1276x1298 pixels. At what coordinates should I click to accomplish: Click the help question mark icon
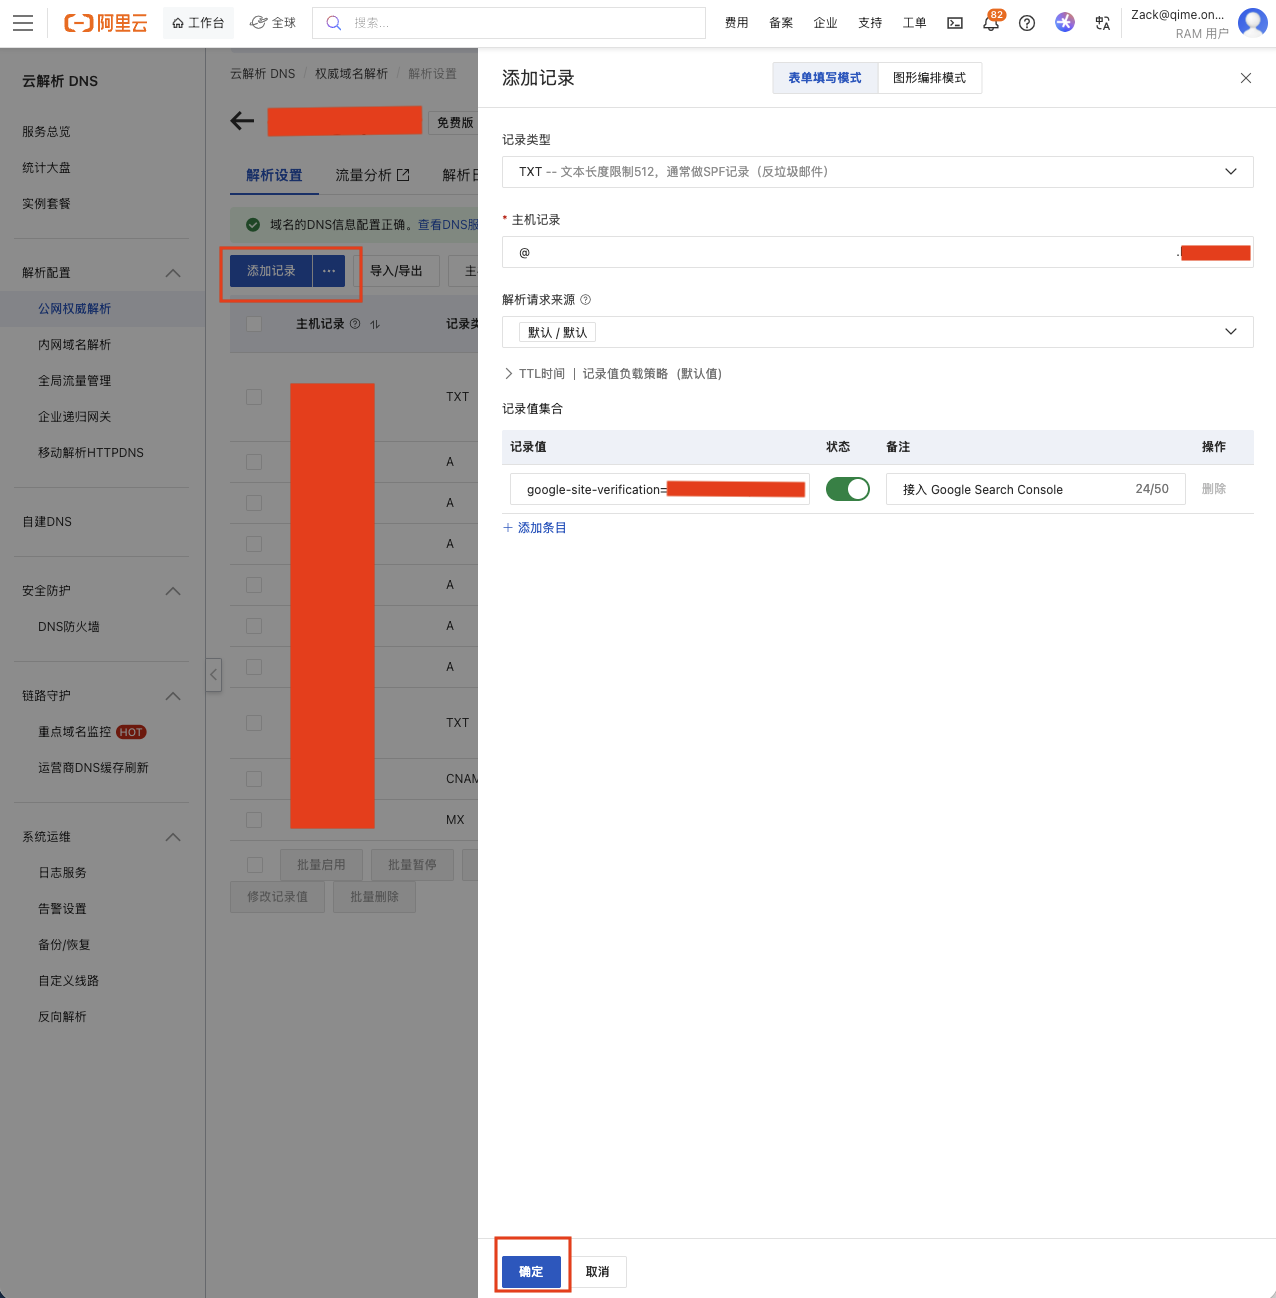tap(1027, 23)
